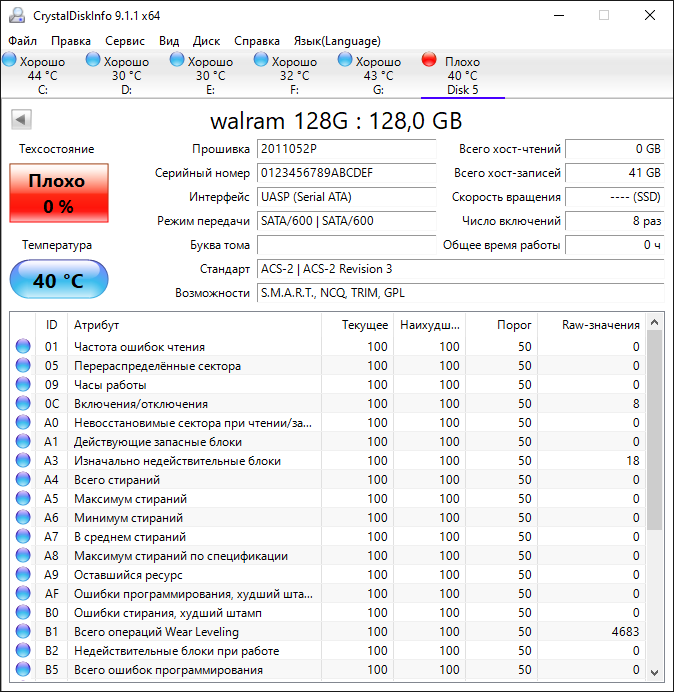Click the red Плохо 0 % health button
674x692 pixels.
[x=59, y=193]
